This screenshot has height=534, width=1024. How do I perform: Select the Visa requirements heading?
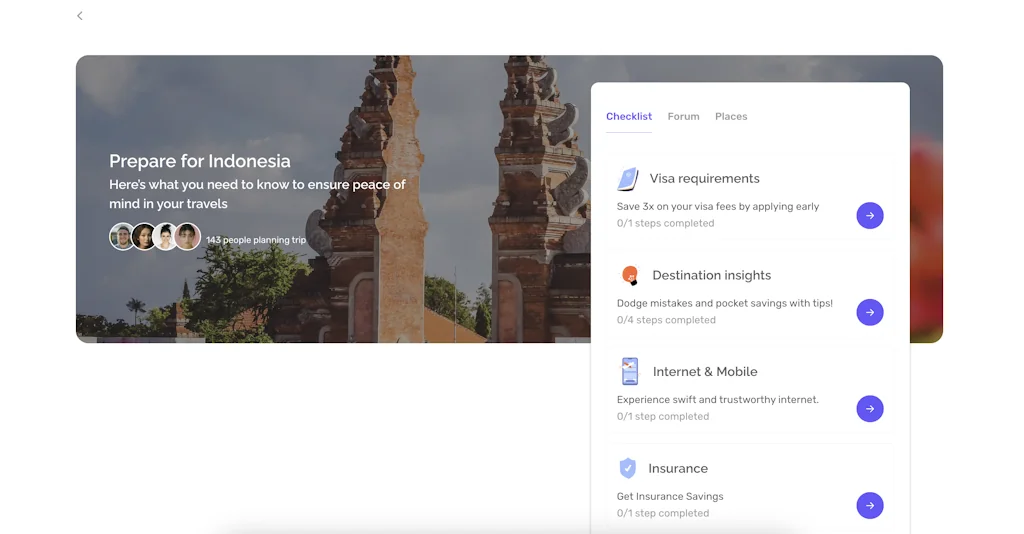704,179
